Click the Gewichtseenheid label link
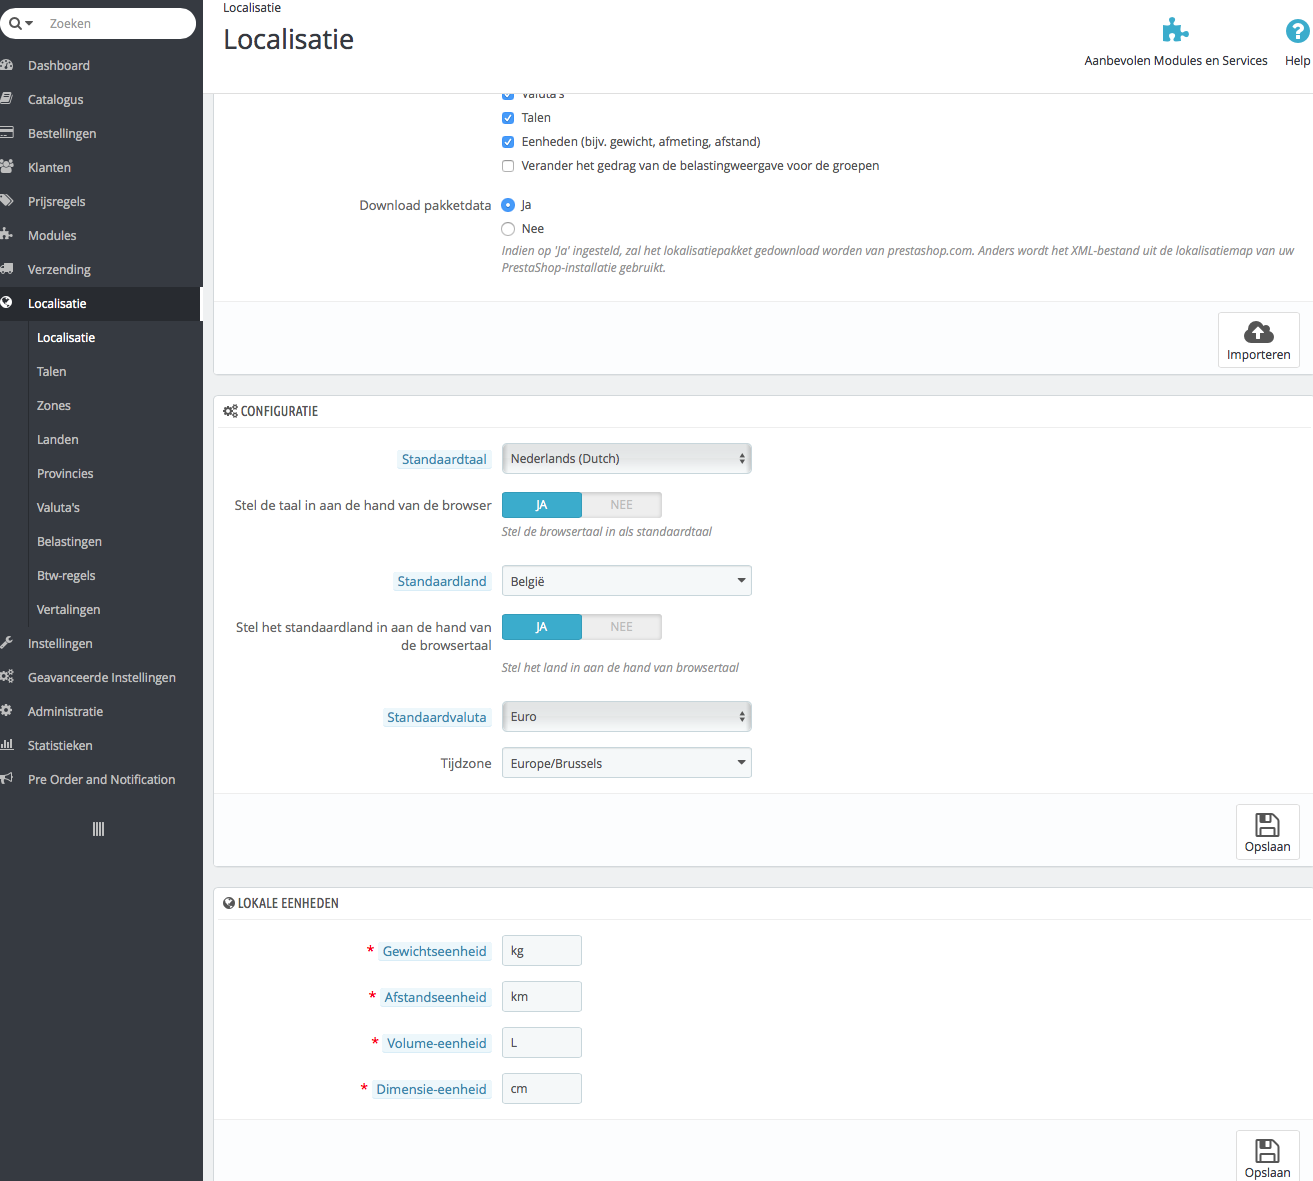1313x1181 pixels. [x=435, y=951]
